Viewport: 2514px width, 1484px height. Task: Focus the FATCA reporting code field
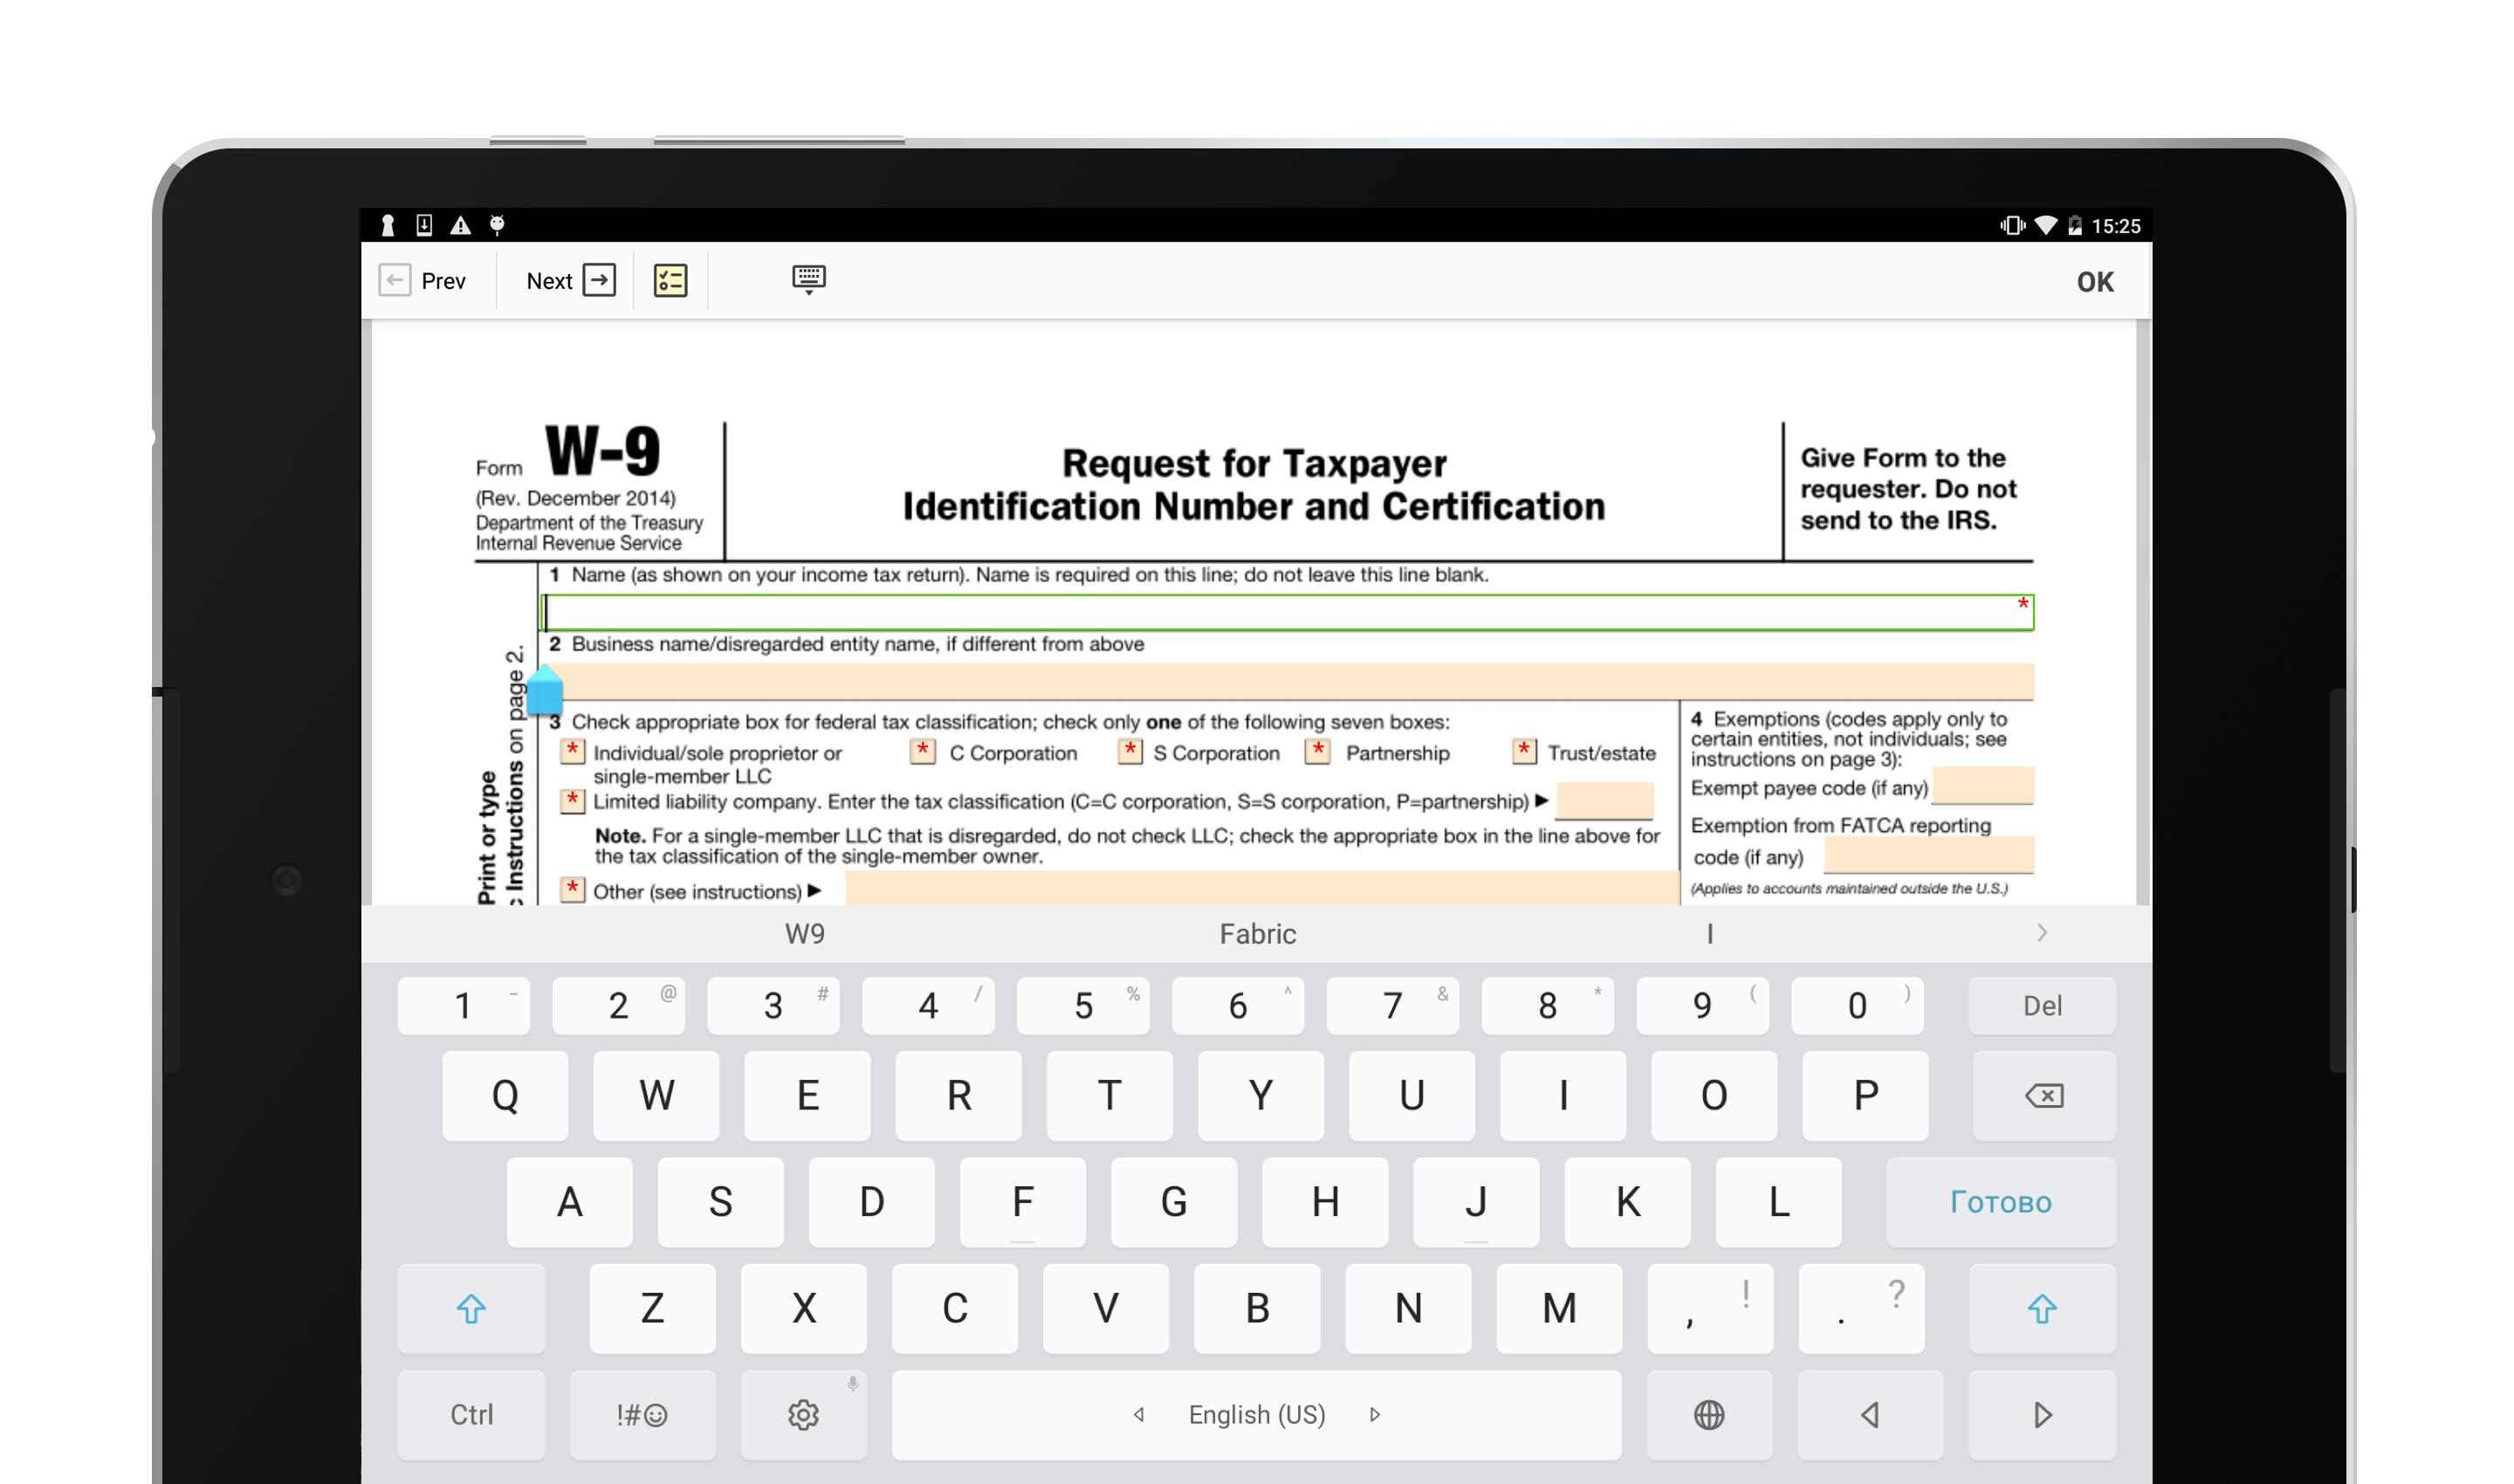1928,855
